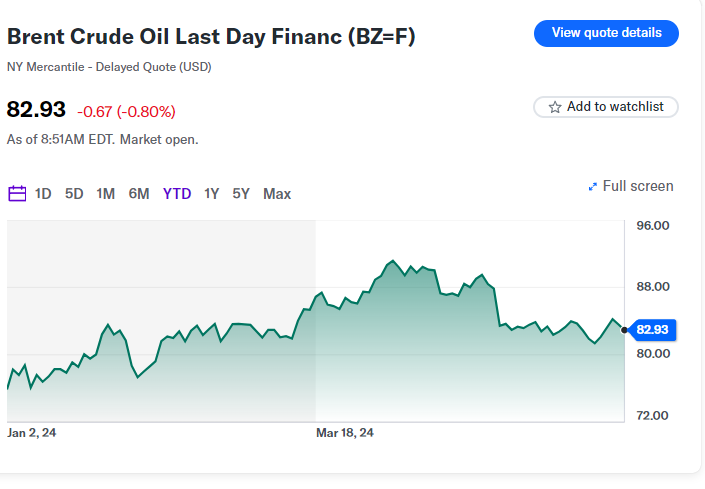Select the YTD range option
The height and width of the screenshot is (489, 705).
coord(177,194)
